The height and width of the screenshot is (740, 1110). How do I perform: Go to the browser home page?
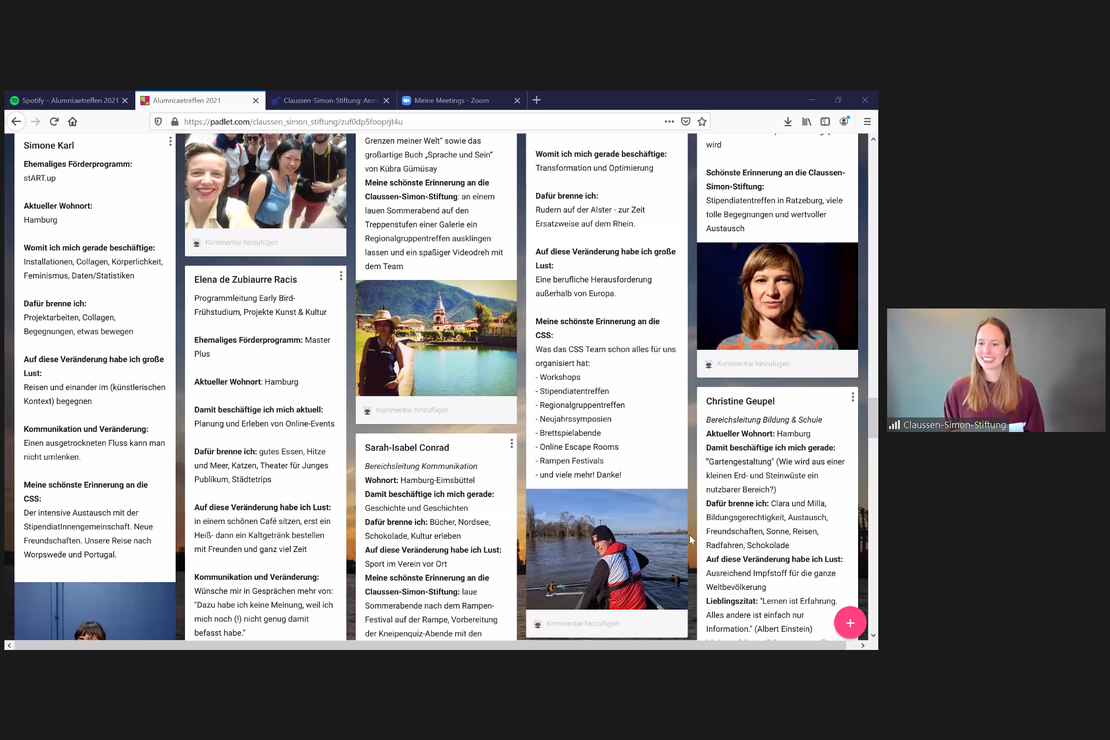[72, 121]
